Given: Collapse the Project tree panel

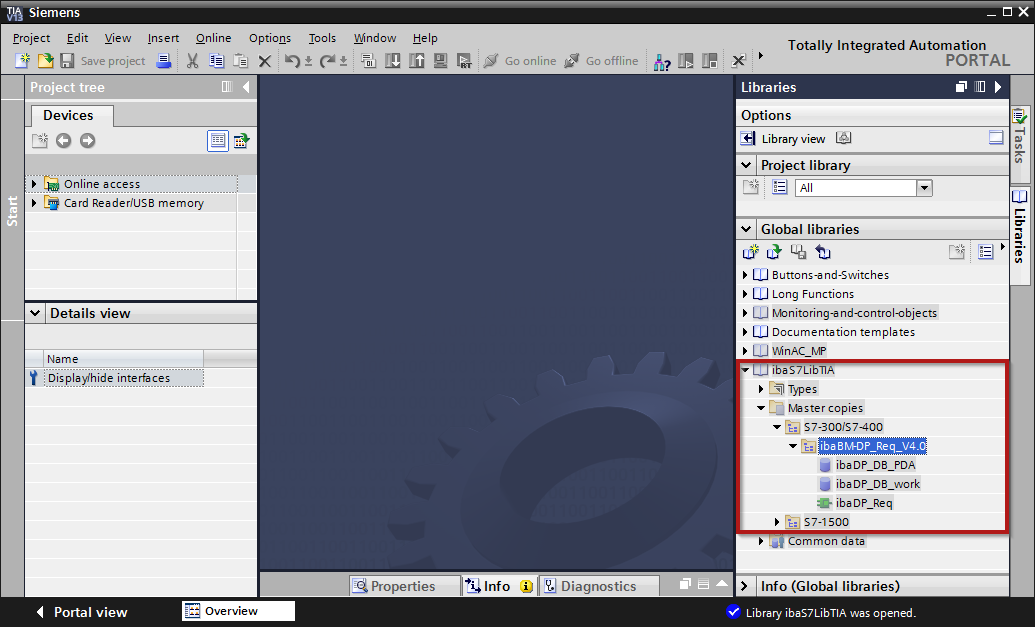Looking at the screenshot, I should point(246,88).
